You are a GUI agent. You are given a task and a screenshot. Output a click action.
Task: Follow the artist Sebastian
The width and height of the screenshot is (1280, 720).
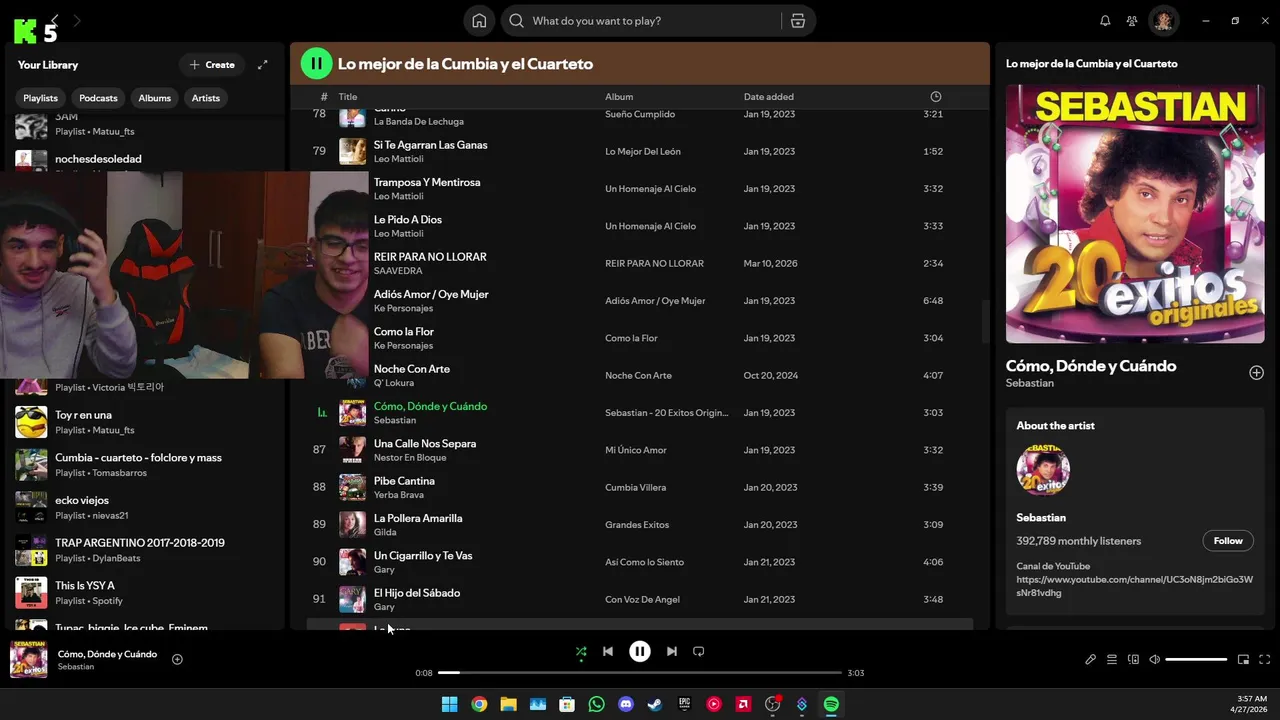[x=1228, y=541]
